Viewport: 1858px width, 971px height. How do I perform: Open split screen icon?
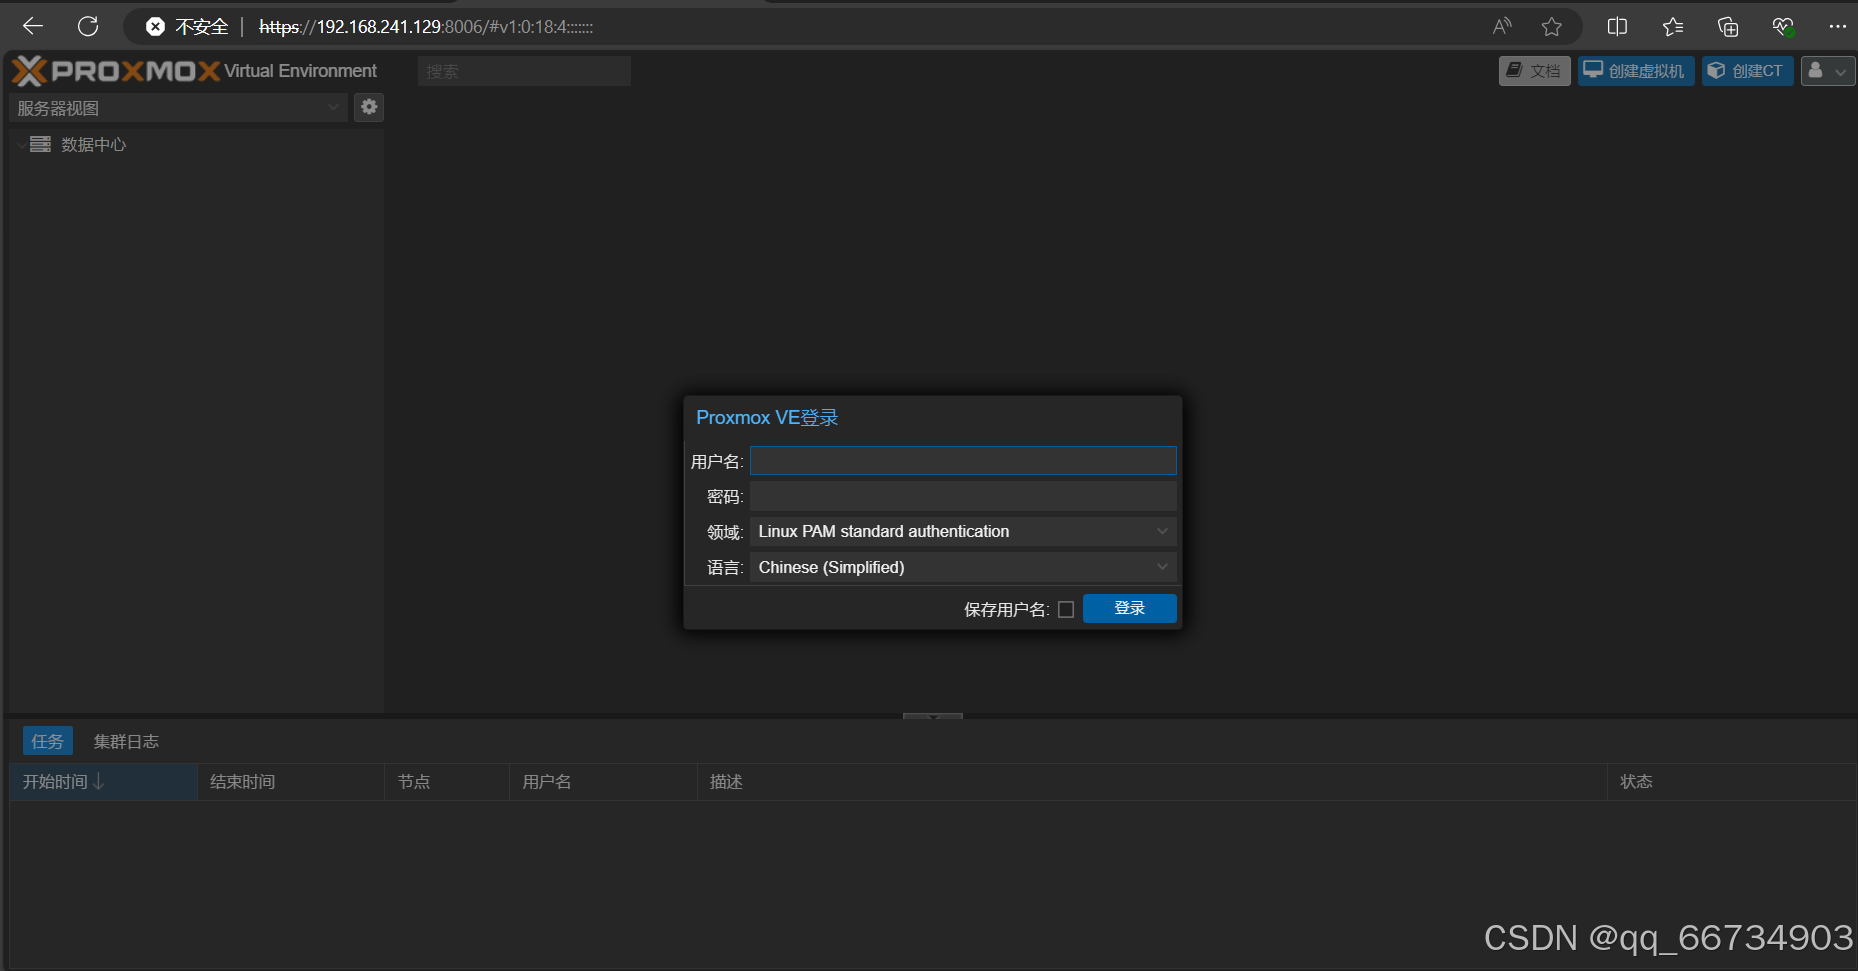pos(1617,27)
